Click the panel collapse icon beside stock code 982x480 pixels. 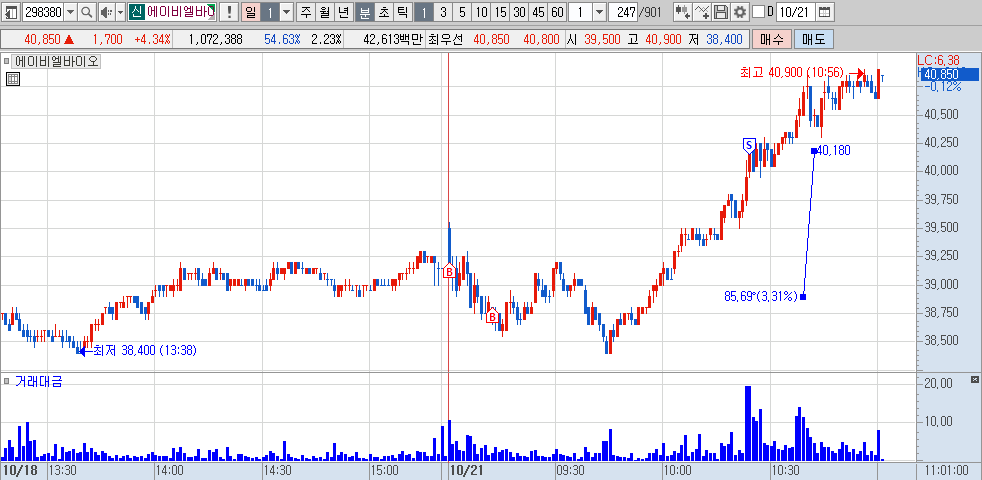click(11, 12)
